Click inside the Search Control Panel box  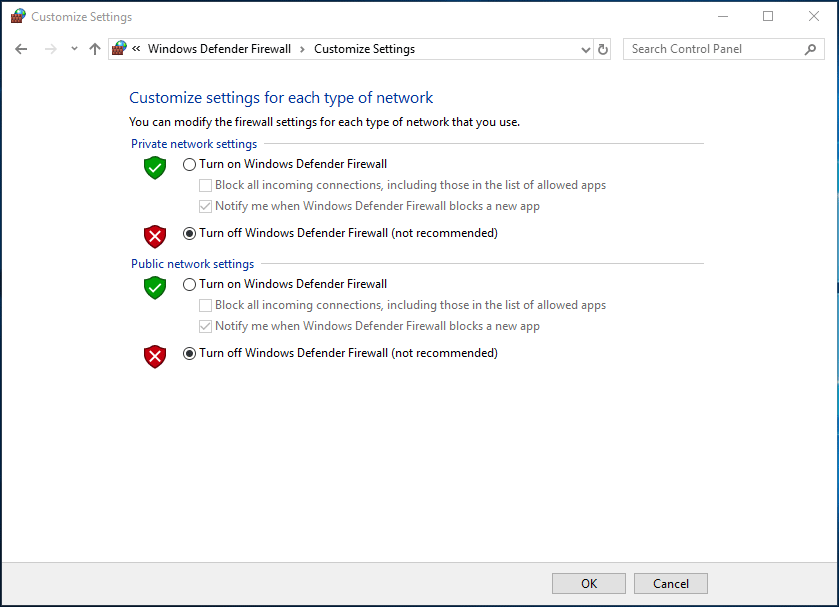click(x=715, y=48)
